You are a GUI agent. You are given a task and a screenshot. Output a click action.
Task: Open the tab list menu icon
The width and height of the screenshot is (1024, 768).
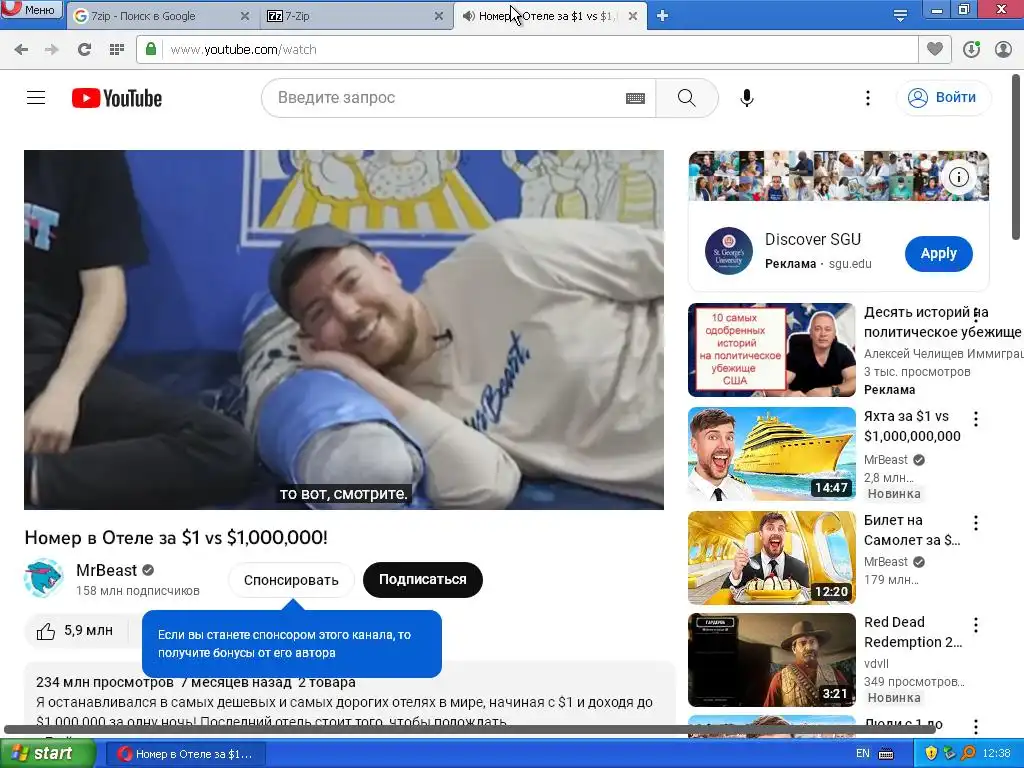[901, 16]
